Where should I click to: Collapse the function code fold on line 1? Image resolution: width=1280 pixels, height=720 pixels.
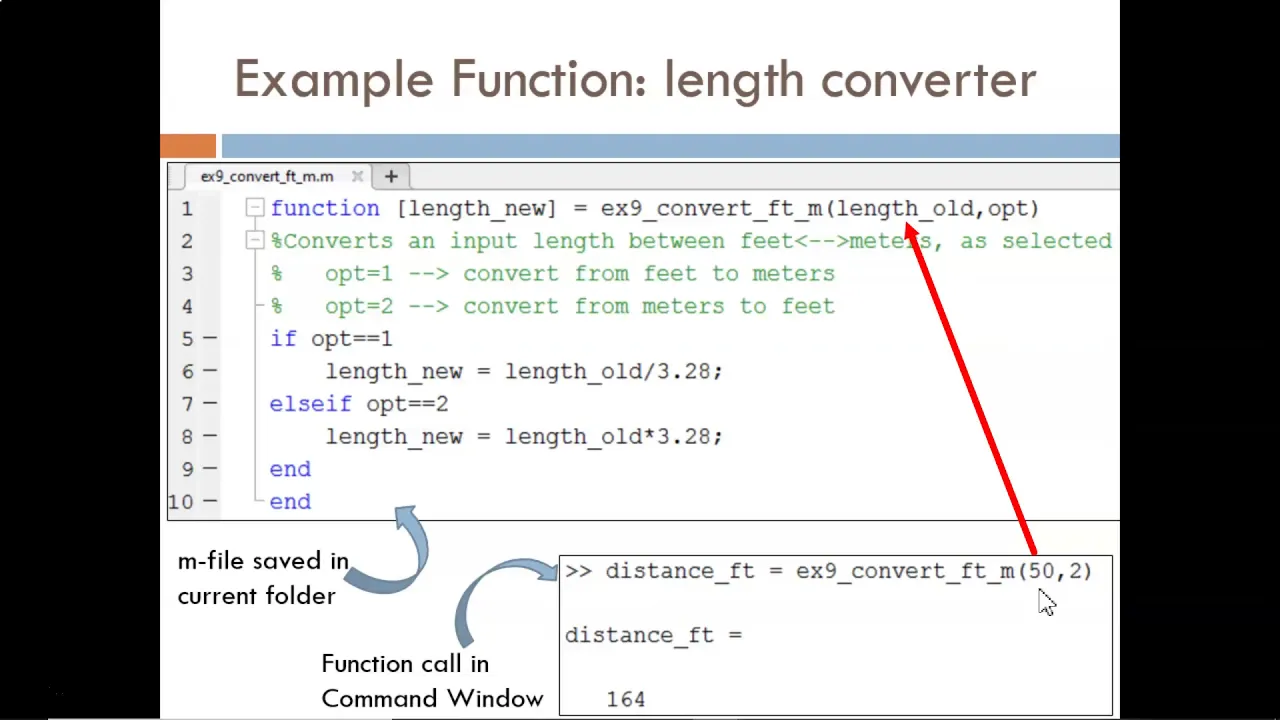click(x=254, y=208)
